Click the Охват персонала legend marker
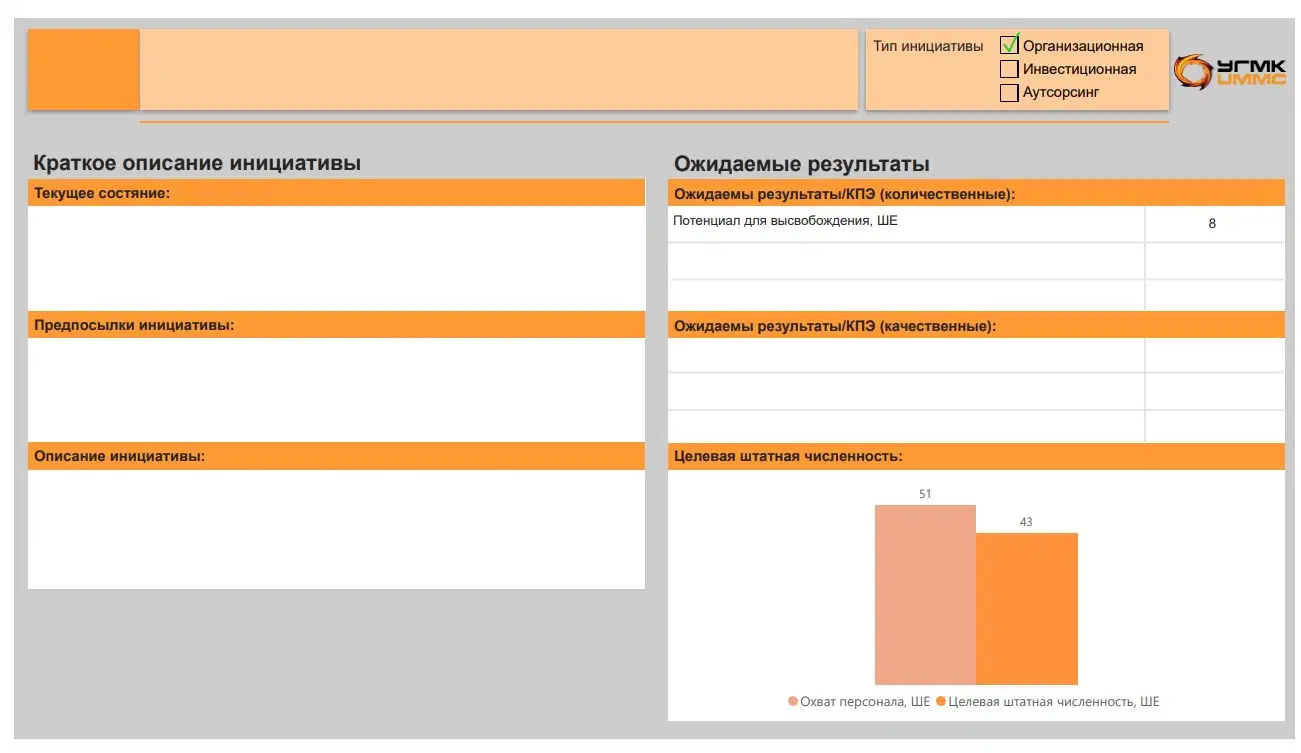This screenshot has width=1301, height=753. [793, 702]
